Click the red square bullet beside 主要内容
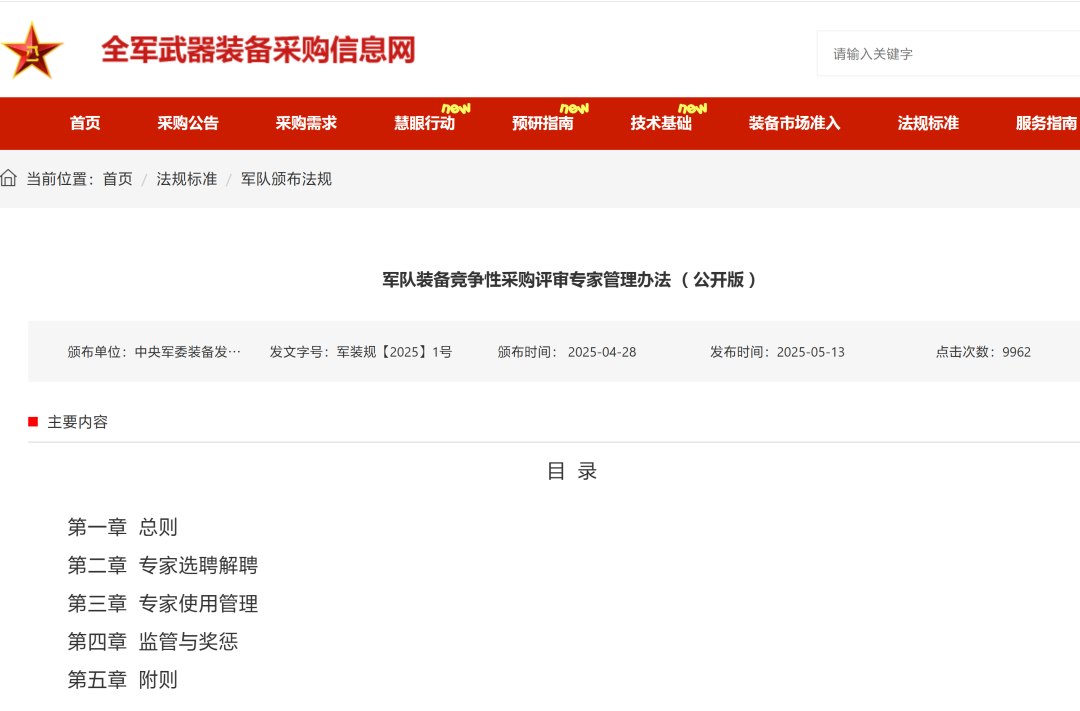This screenshot has width=1080, height=711. [31, 422]
